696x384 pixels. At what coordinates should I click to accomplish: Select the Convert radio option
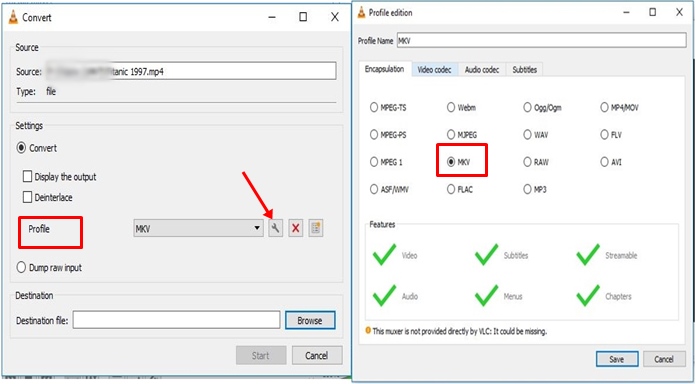(x=21, y=148)
